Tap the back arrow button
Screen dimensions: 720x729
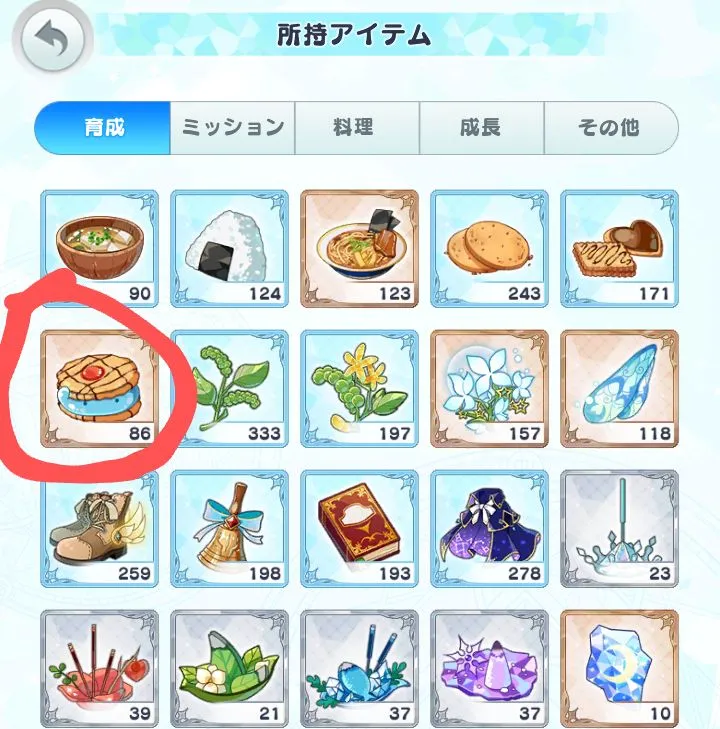(x=53, y=39)
